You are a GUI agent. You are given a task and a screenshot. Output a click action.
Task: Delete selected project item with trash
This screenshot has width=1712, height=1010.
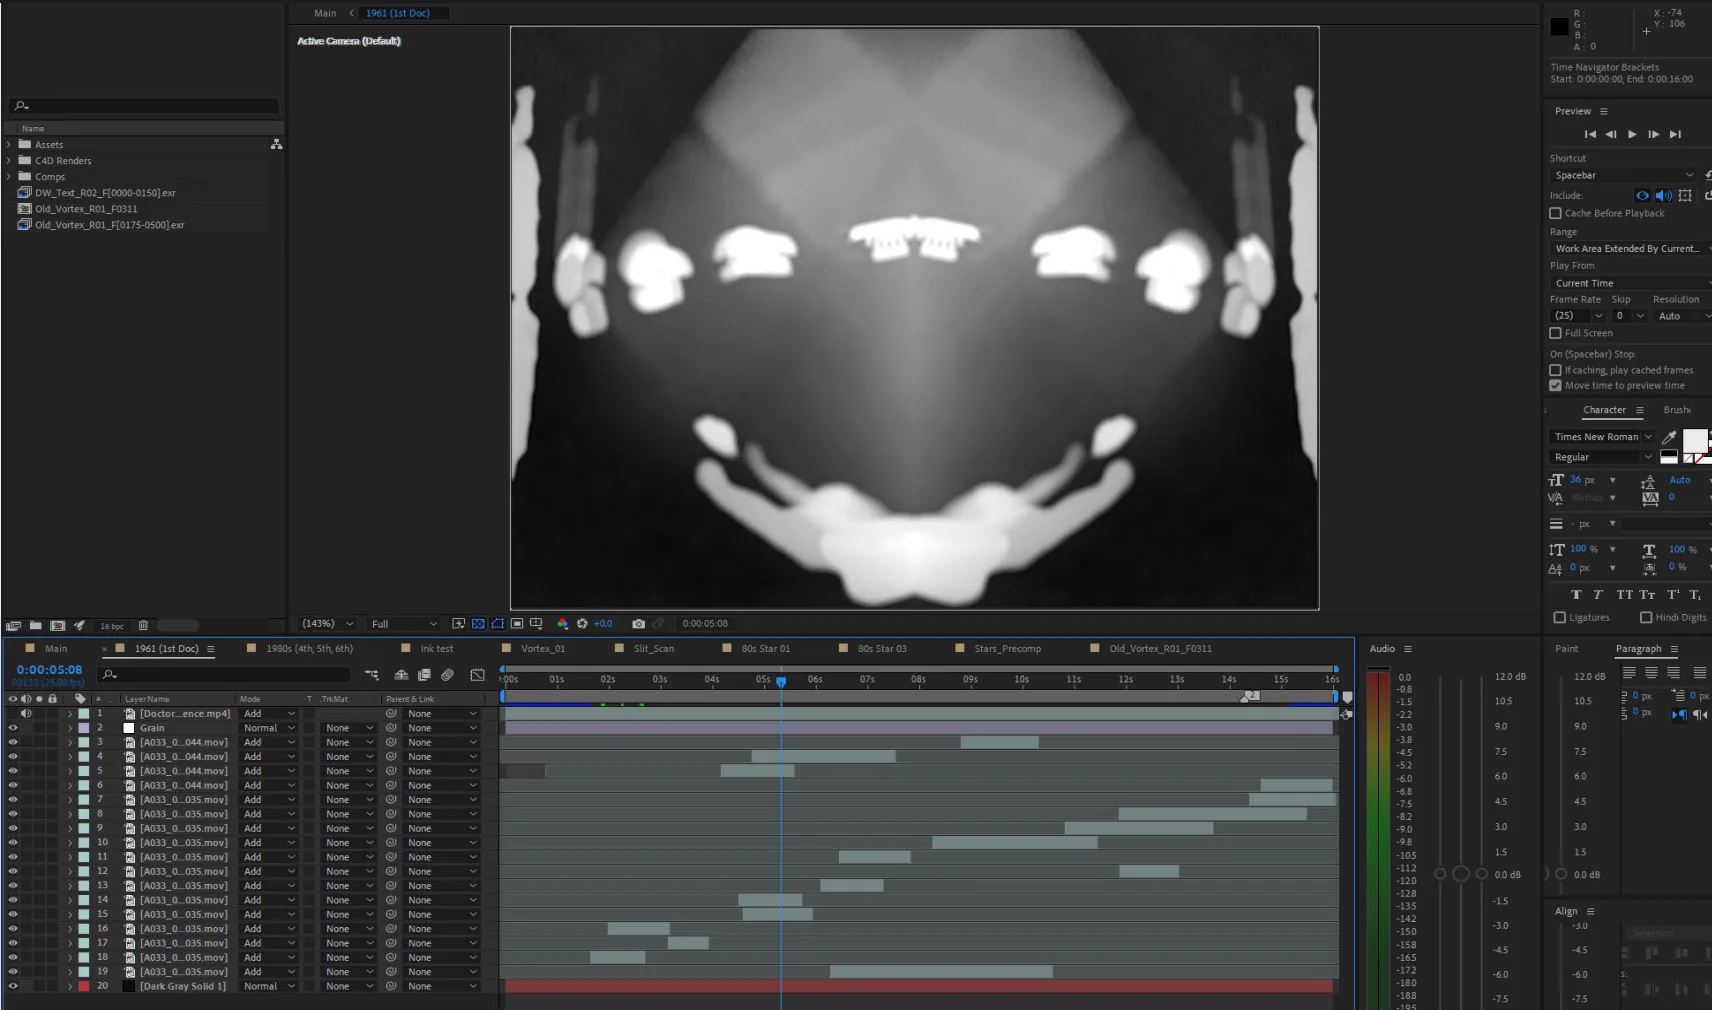[x=143, y=626]
